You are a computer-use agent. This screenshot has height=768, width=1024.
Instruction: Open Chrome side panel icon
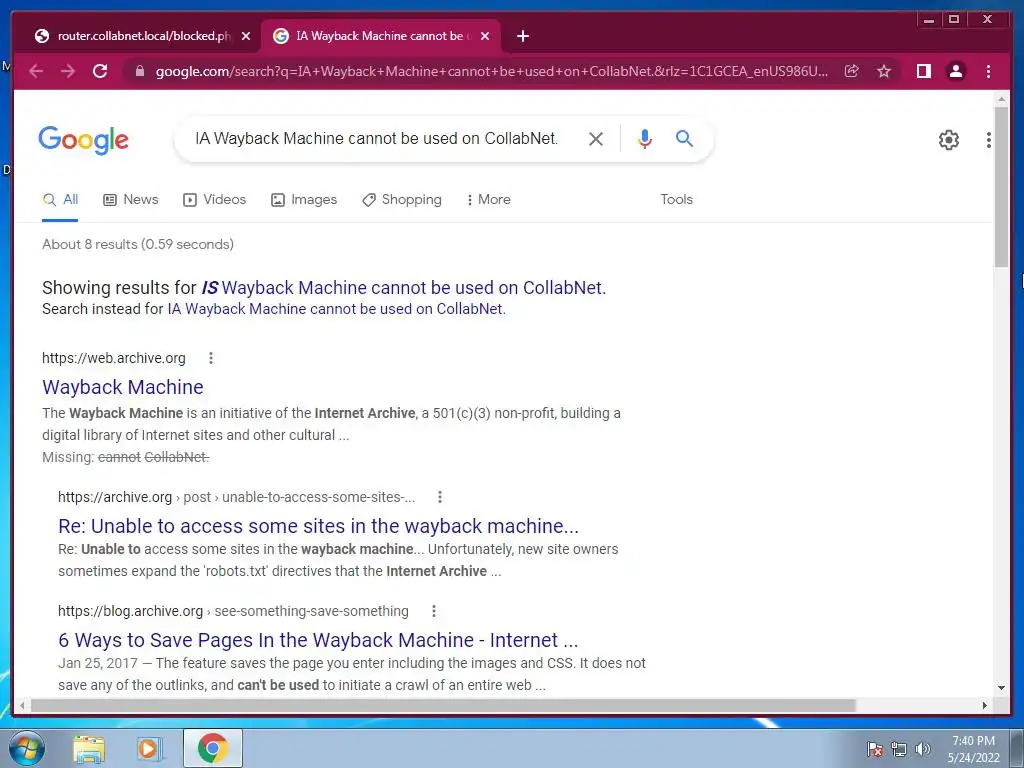923,71
